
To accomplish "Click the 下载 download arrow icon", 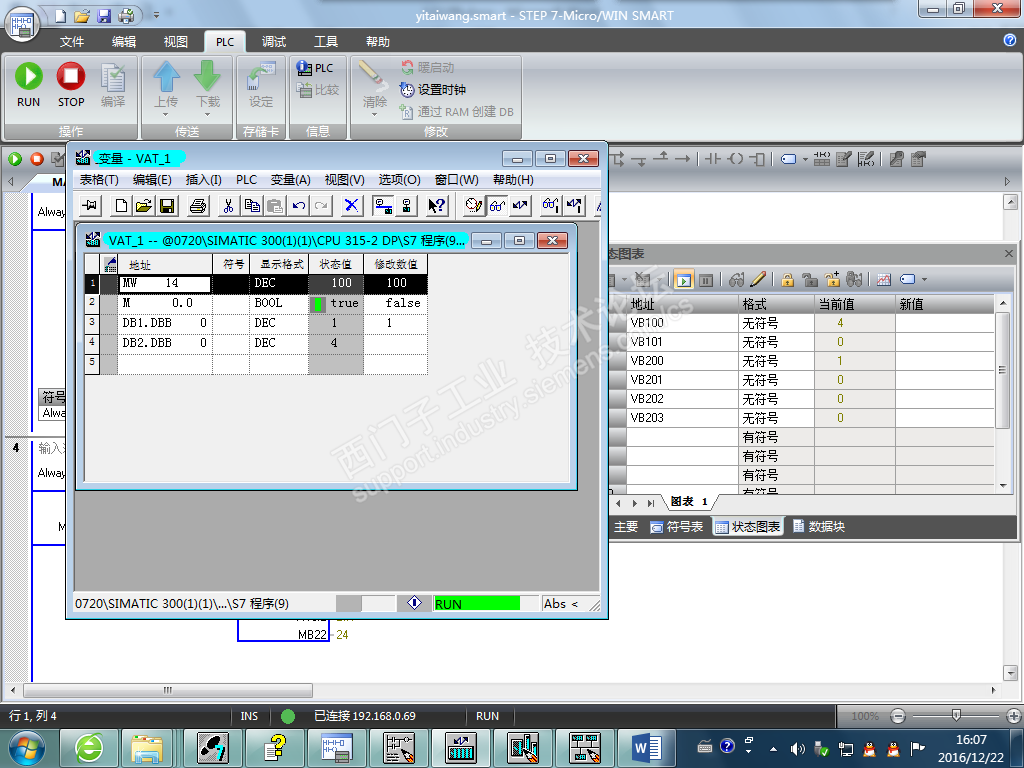I will click(x=207, y=76).
